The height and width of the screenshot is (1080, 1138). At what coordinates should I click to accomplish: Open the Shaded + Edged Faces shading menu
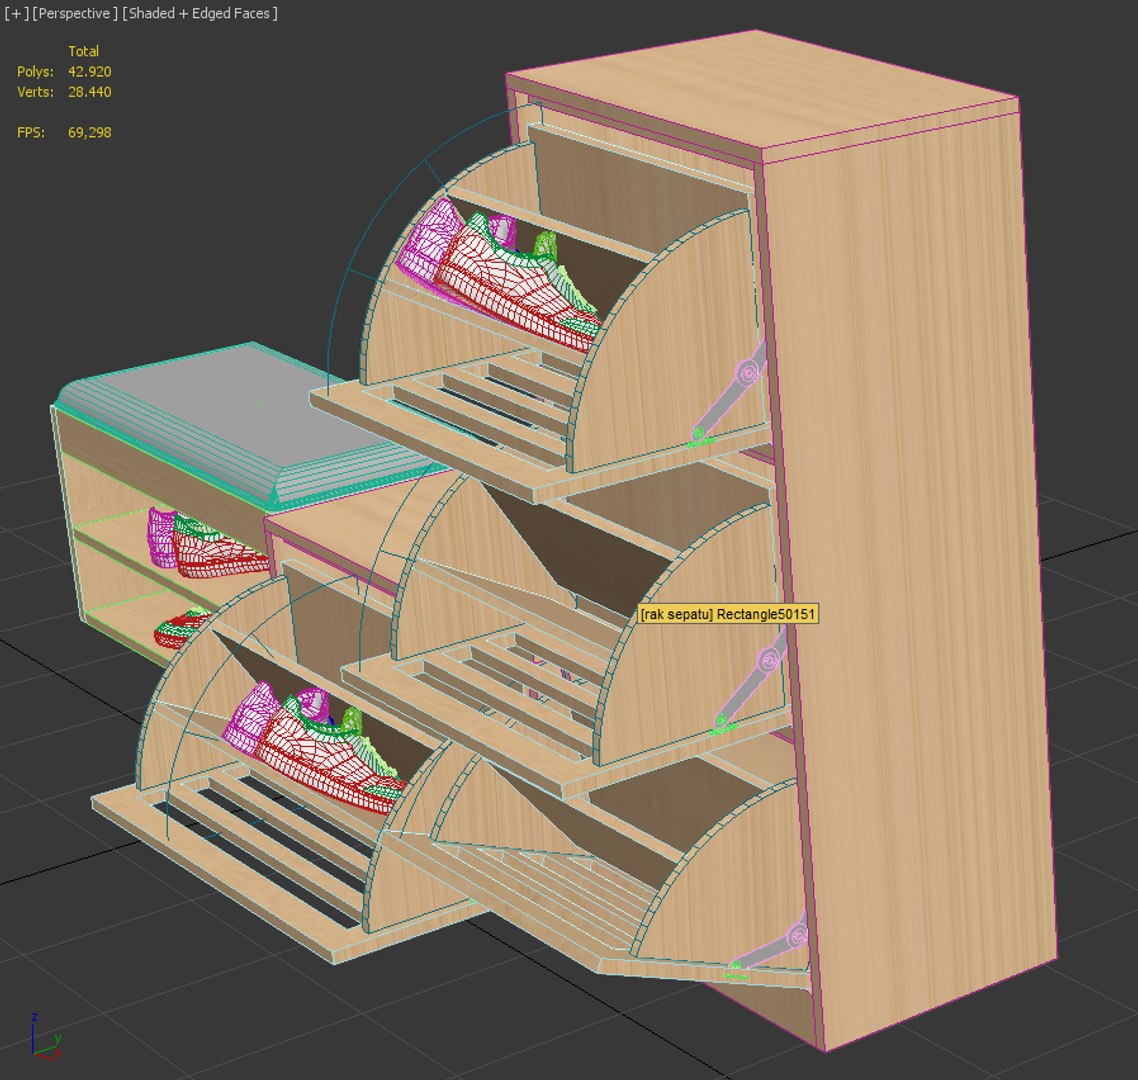pyautogui.click(x=200, y=13)
